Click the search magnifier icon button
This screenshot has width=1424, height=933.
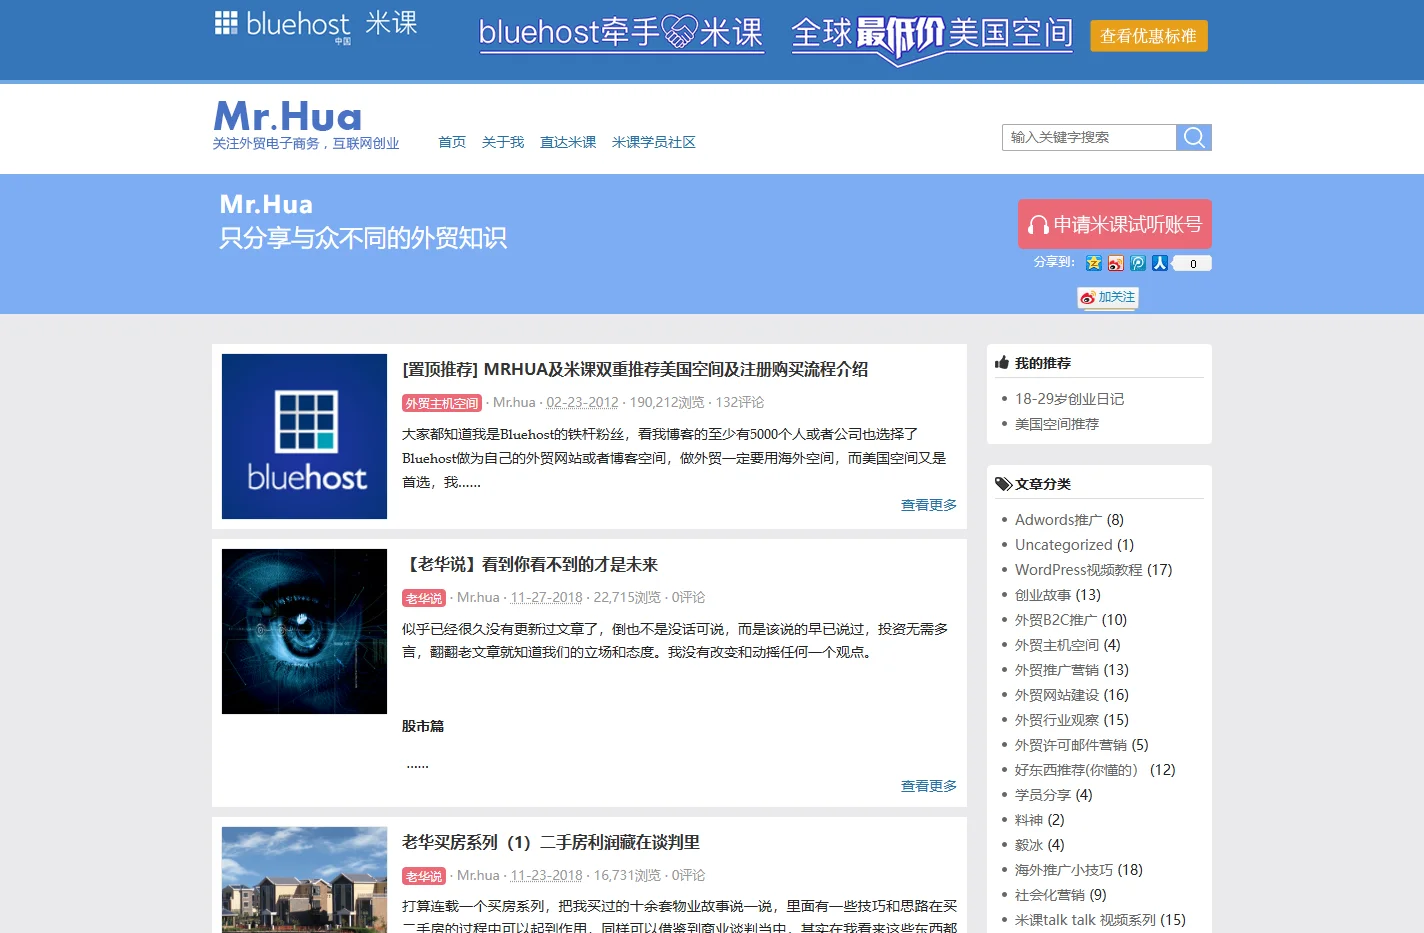[x=1194, y=137]
